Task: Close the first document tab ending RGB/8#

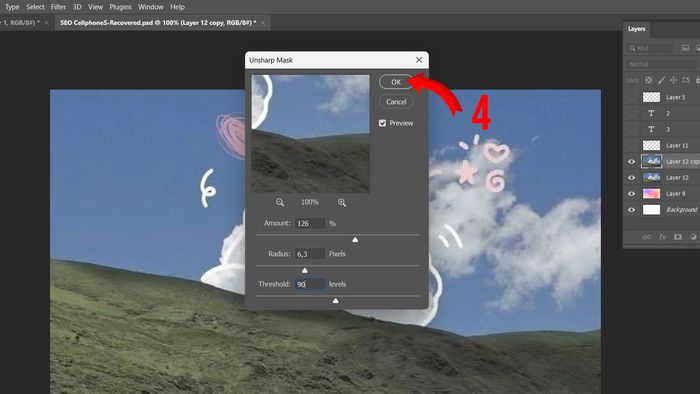Action: click(x=46, y=22)
